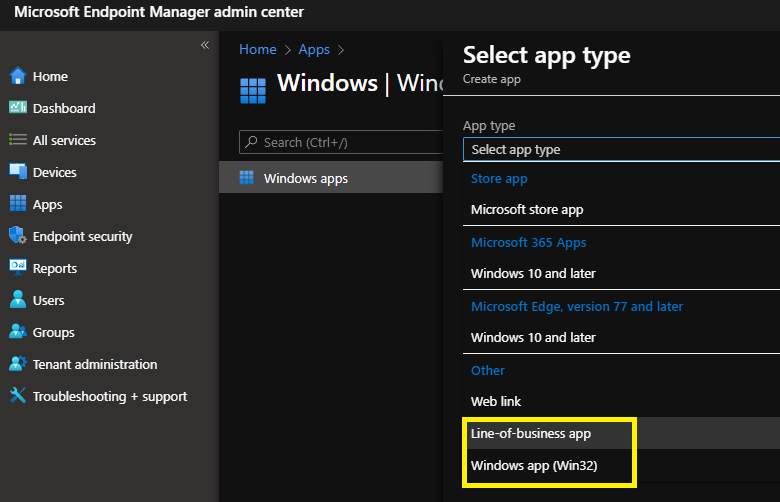Image resolution: width=780 pixels, height=502 pixels.
Task: Click the Create app subtitle
Action: click(491, 79)
